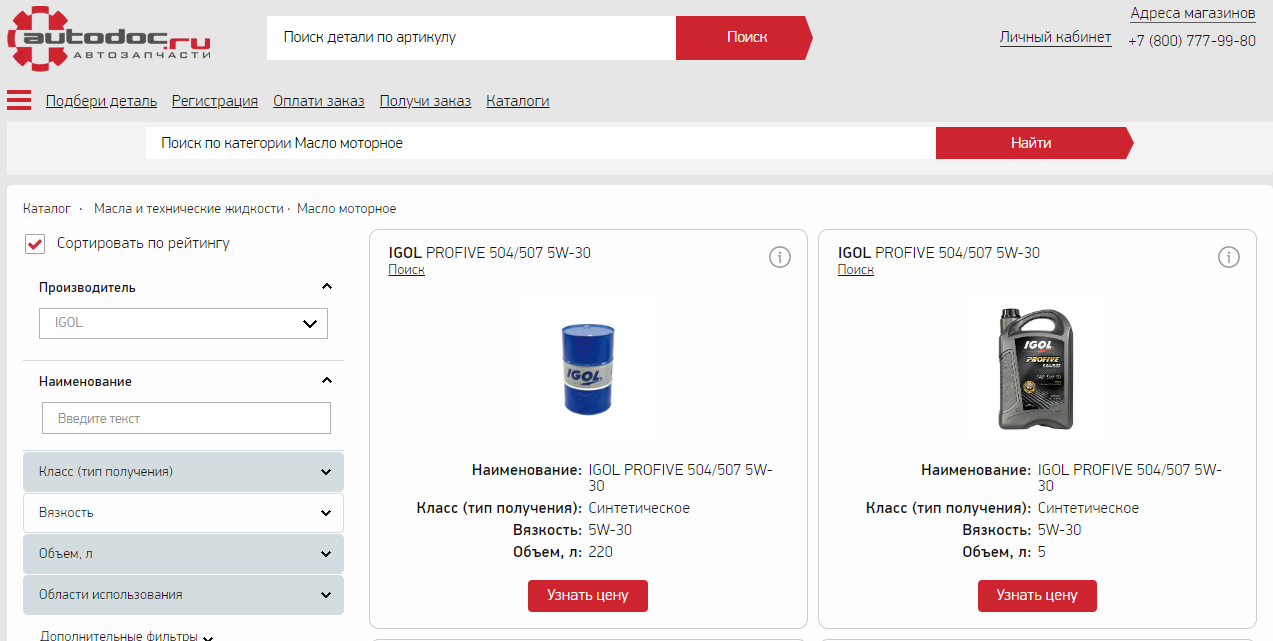Focus the 'Поиск детали по артикулу' search field
The image size is (1273, 641).
tap(471, 37)
